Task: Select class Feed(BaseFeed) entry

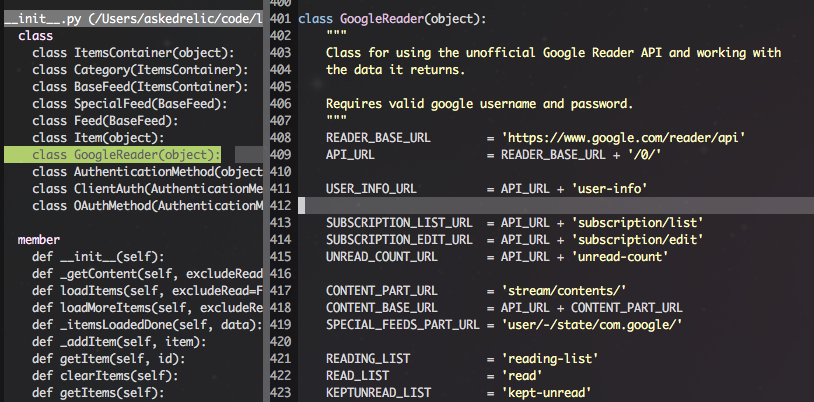Action: pos(105,121)
